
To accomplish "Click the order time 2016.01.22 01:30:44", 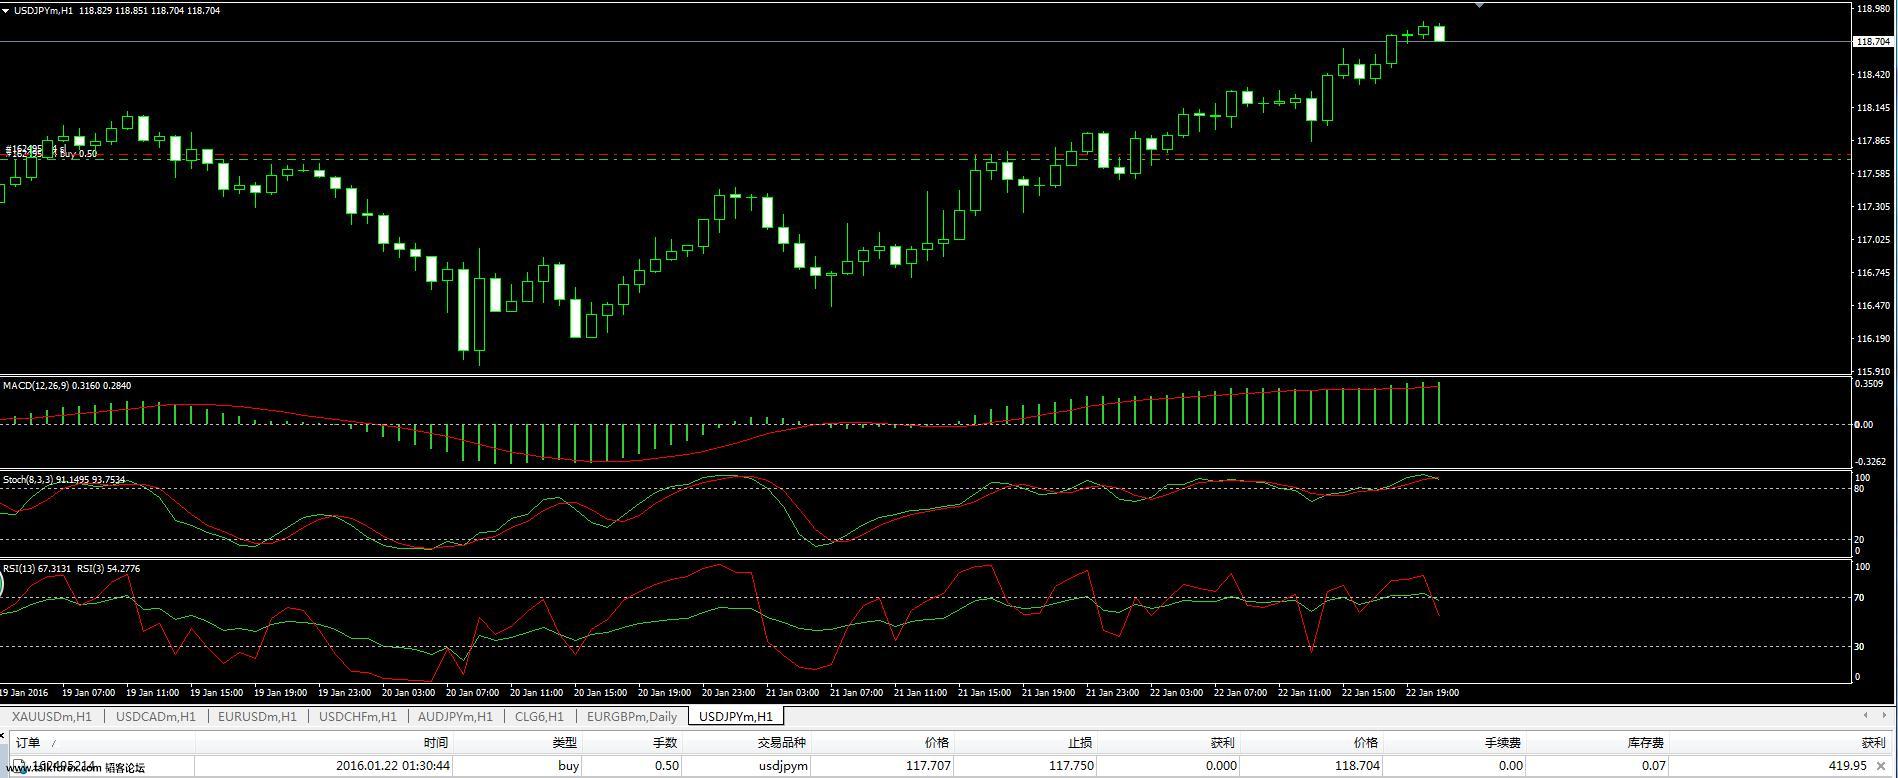I will pyautogui.click(x=392, y=766).
